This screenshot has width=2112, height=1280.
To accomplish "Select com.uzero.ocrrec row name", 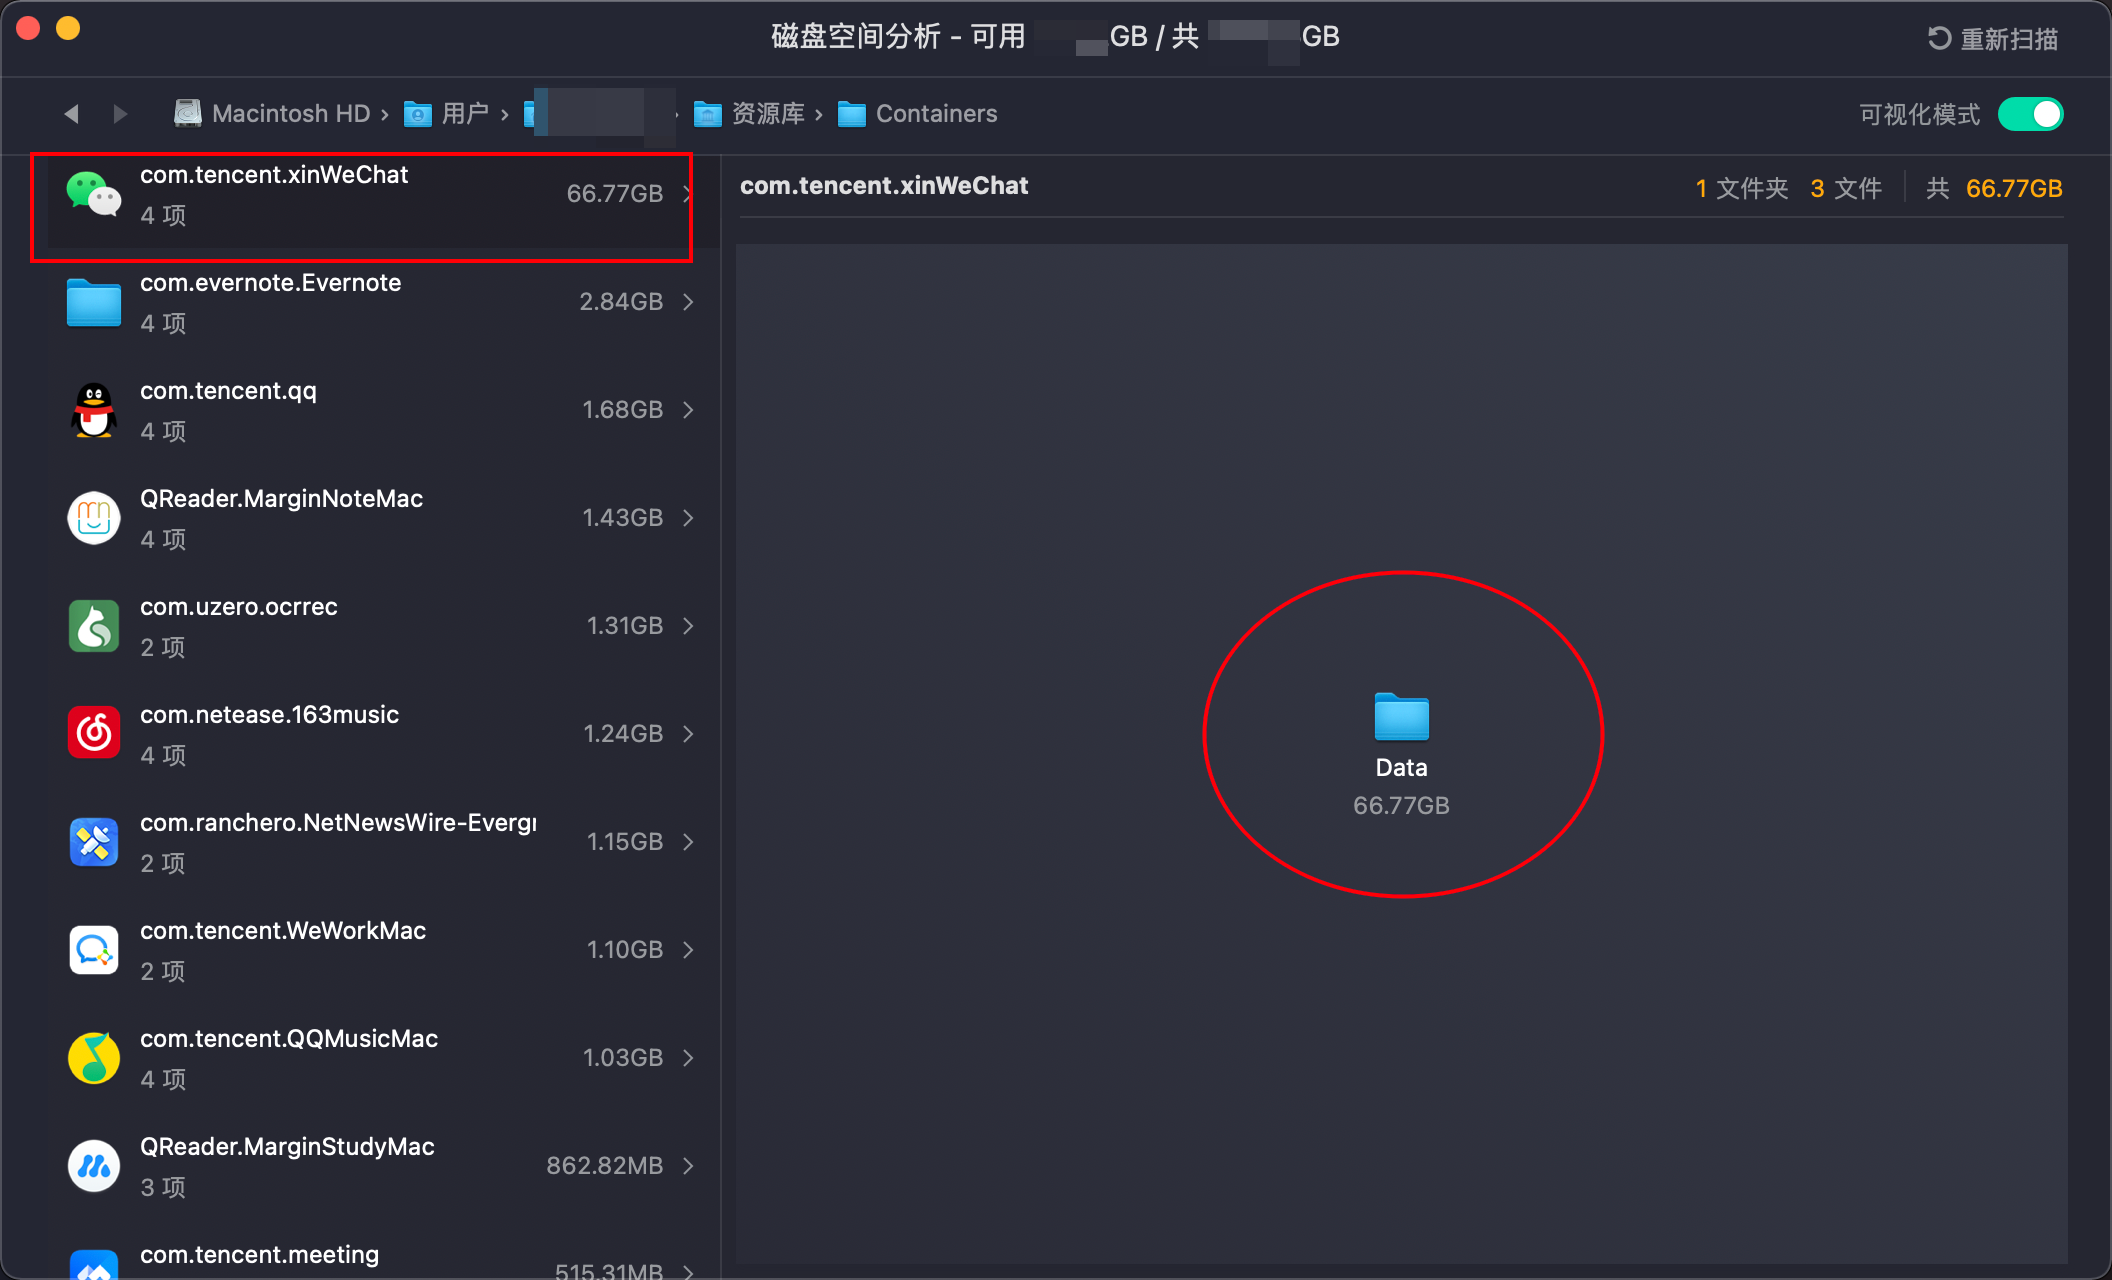I will click(239, 607).
